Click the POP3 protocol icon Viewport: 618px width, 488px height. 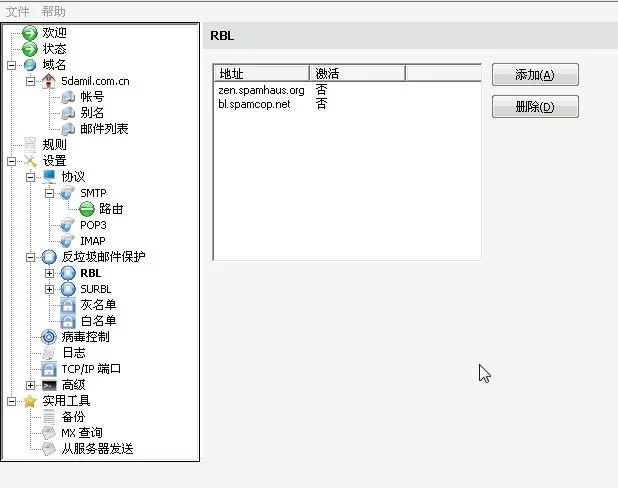pyautogui.click(x=67, y=225)
